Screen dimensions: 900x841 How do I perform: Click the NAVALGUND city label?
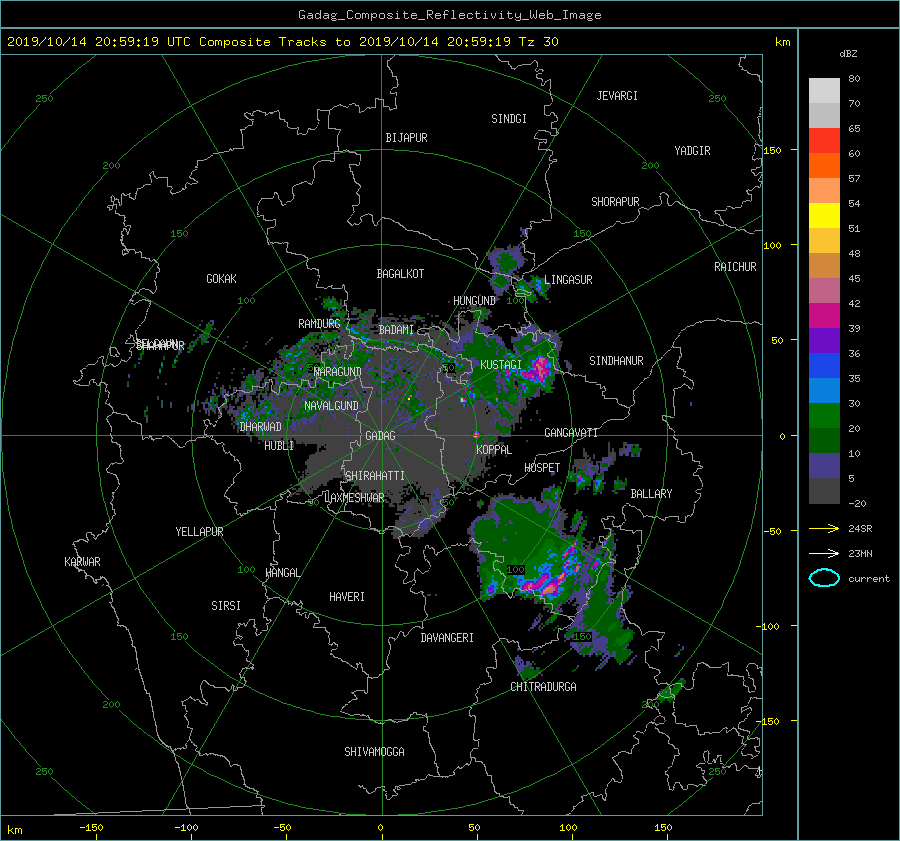point(331,406)
